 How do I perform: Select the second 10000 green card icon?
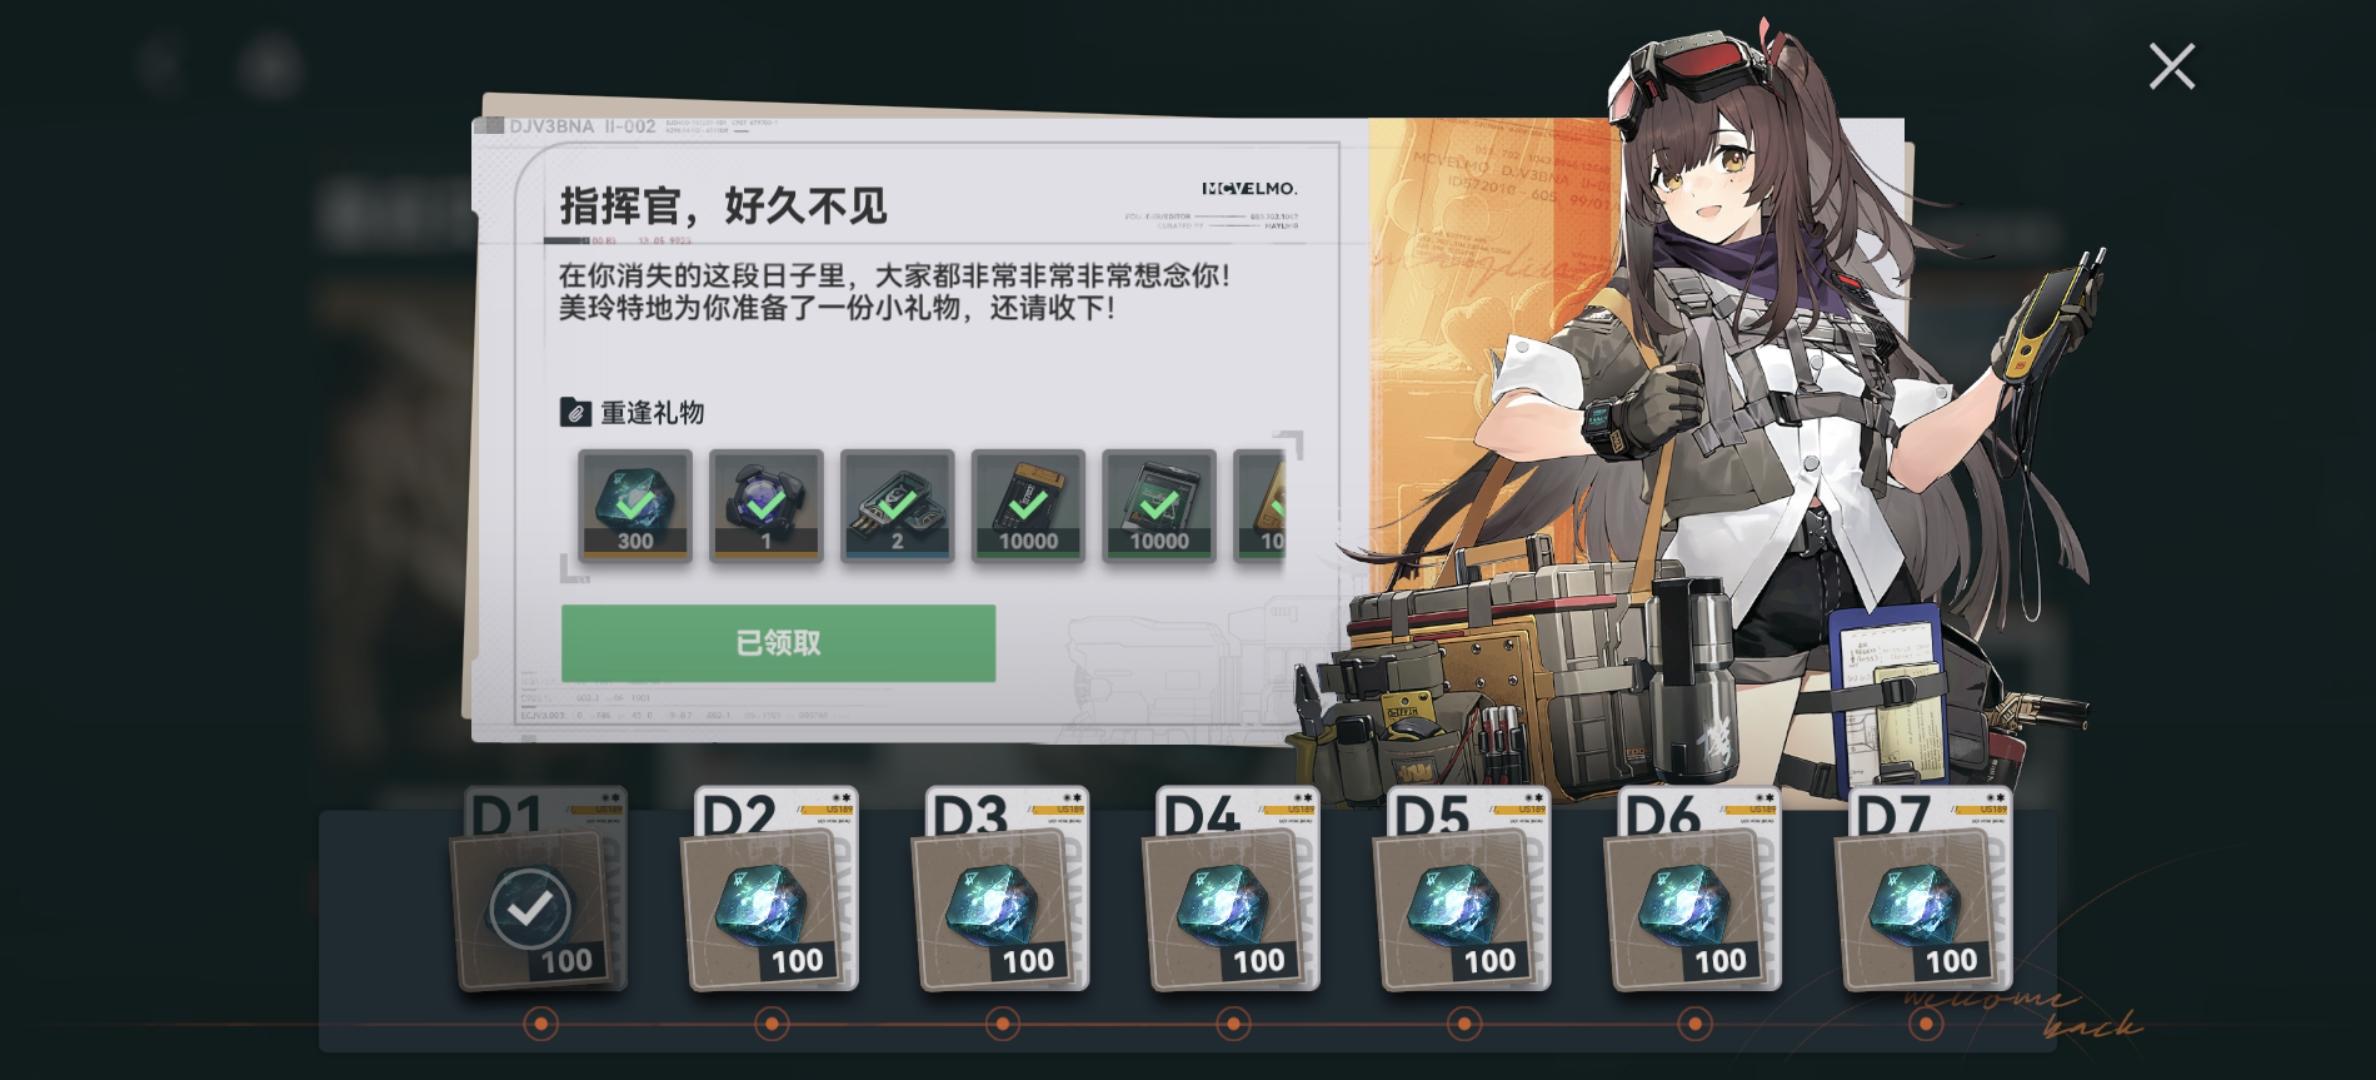(x=1159, y=505)
